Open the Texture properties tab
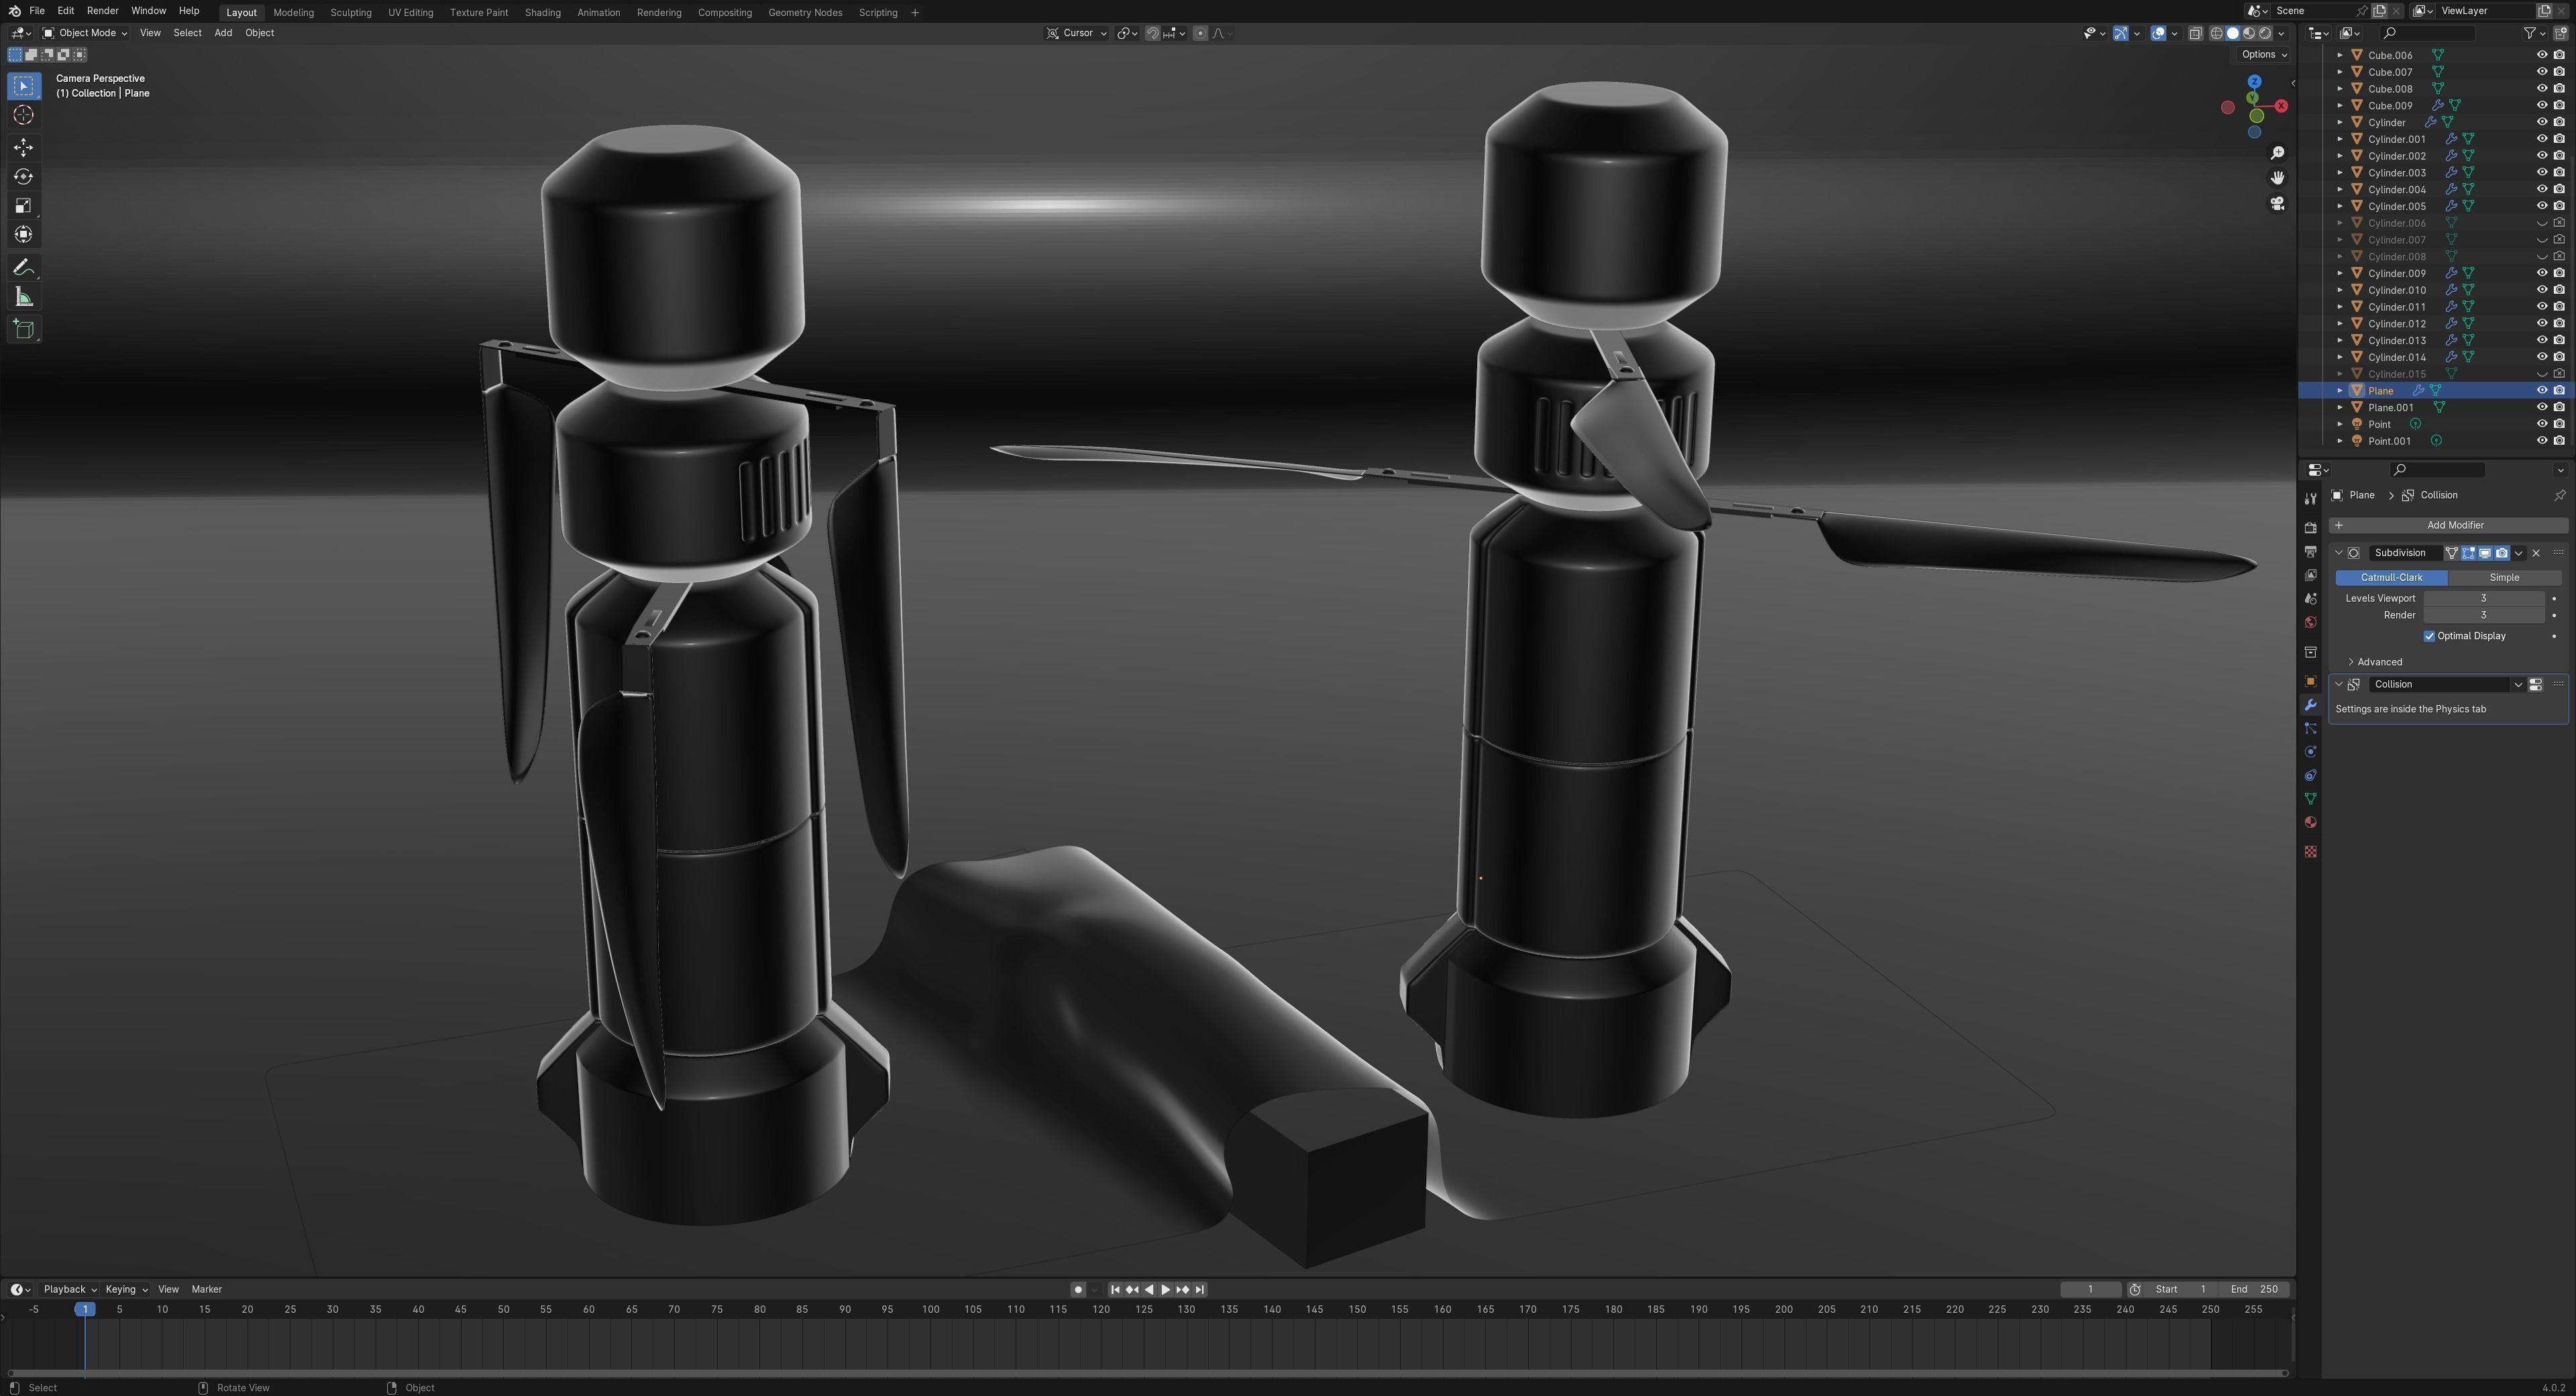The width and height of the screenshot is (2576, 1396). pyautogui.click(x=2310, y=852)
